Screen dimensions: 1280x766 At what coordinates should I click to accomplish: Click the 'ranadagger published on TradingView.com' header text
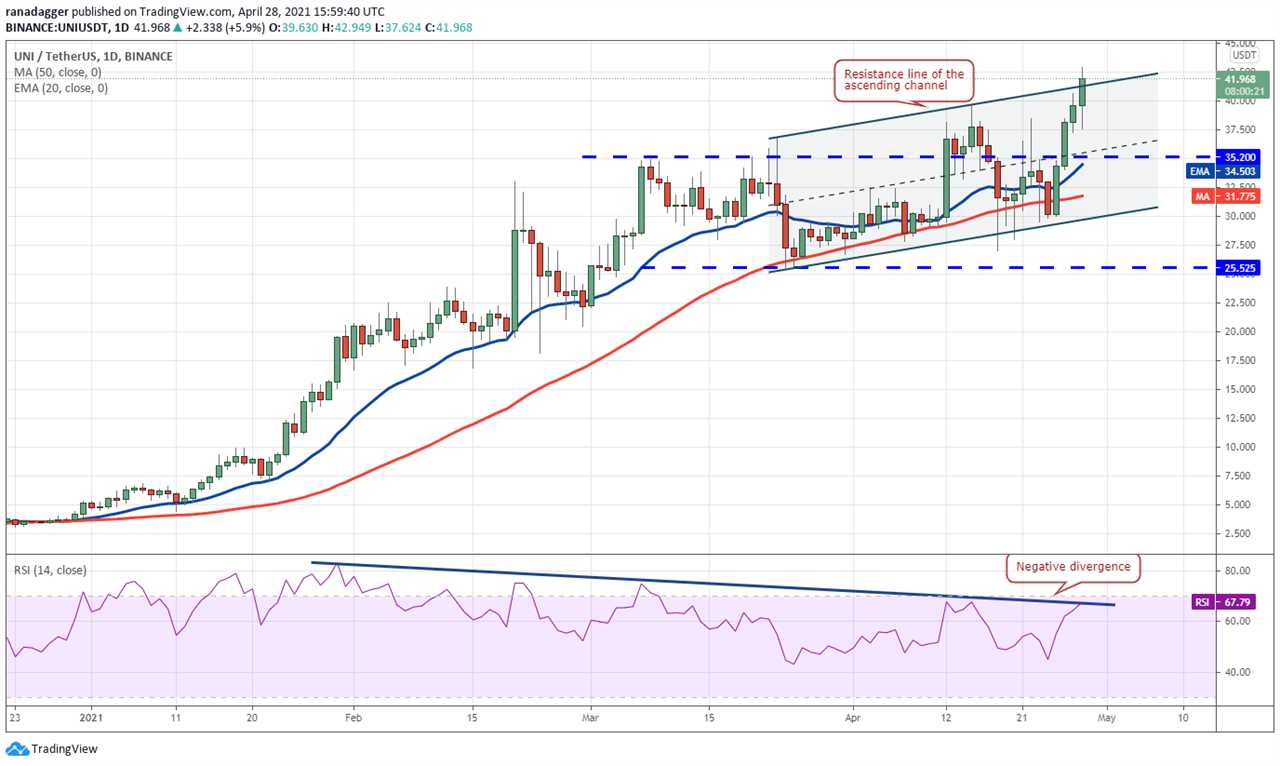click(x=118, y=11)
